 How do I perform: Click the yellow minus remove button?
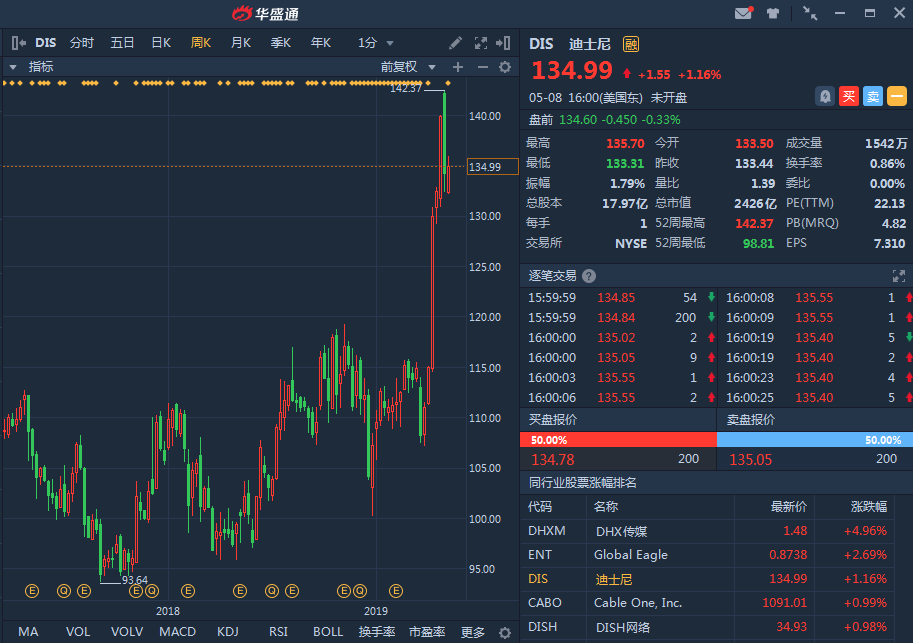(897, 96)
